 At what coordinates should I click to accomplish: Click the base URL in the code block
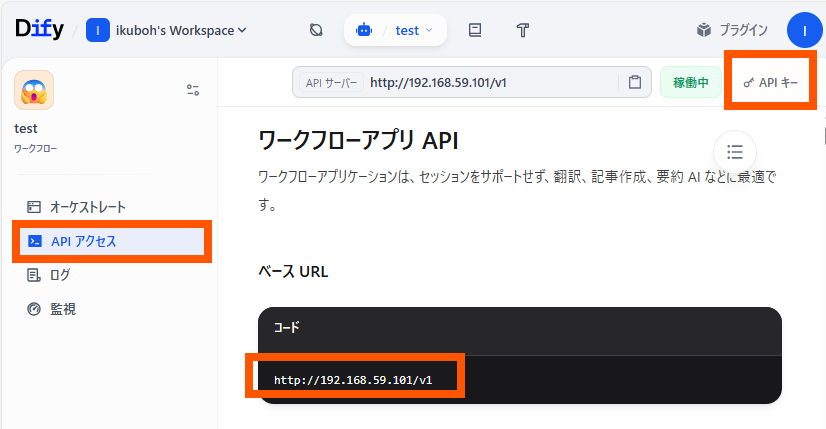click(x=355, y=379)
